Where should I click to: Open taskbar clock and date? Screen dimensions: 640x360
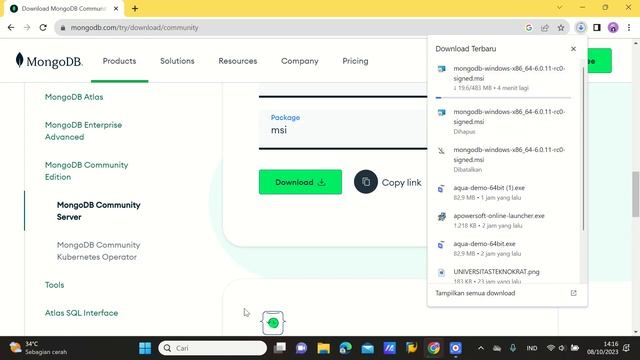602,348
